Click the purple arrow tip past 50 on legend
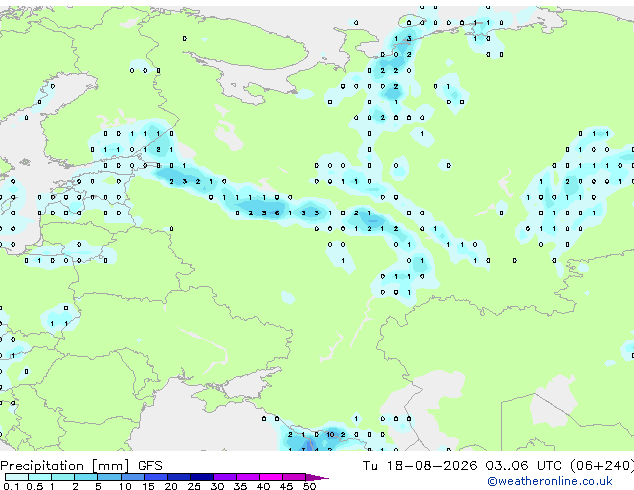Screen dimensions: 634x490 click(317, 477)
